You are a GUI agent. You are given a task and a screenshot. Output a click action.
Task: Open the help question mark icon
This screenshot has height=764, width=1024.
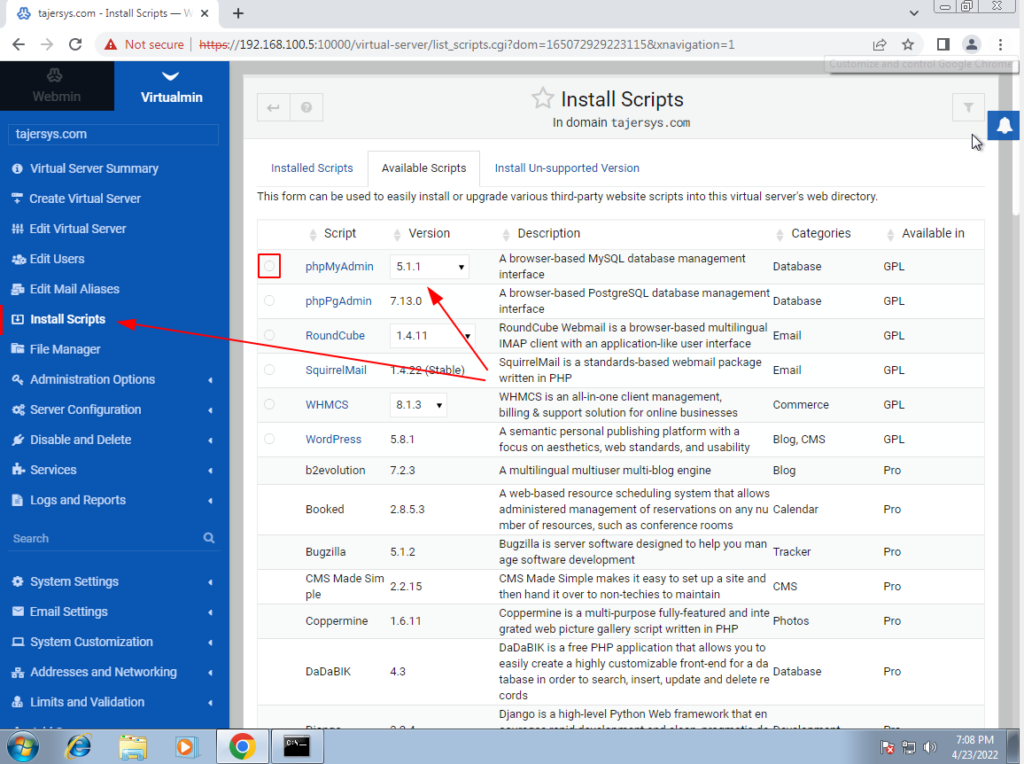(x=306, y=108)
